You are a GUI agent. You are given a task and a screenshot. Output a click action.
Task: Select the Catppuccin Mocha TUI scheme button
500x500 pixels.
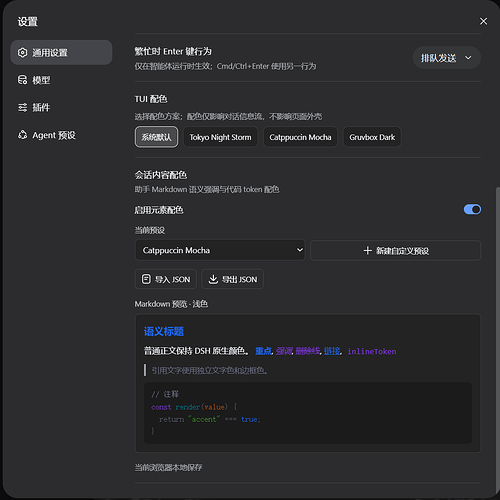(x=300, y=137)
